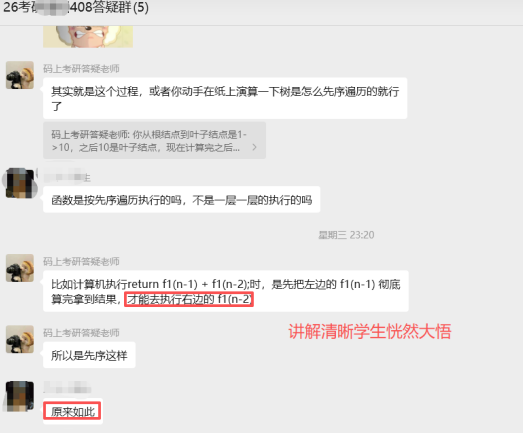This screenshot has height=433, width=523.
Task: Click sender name 码上考研答疑老师 above f1(n-1) message
Action: [x=81, y=262]
